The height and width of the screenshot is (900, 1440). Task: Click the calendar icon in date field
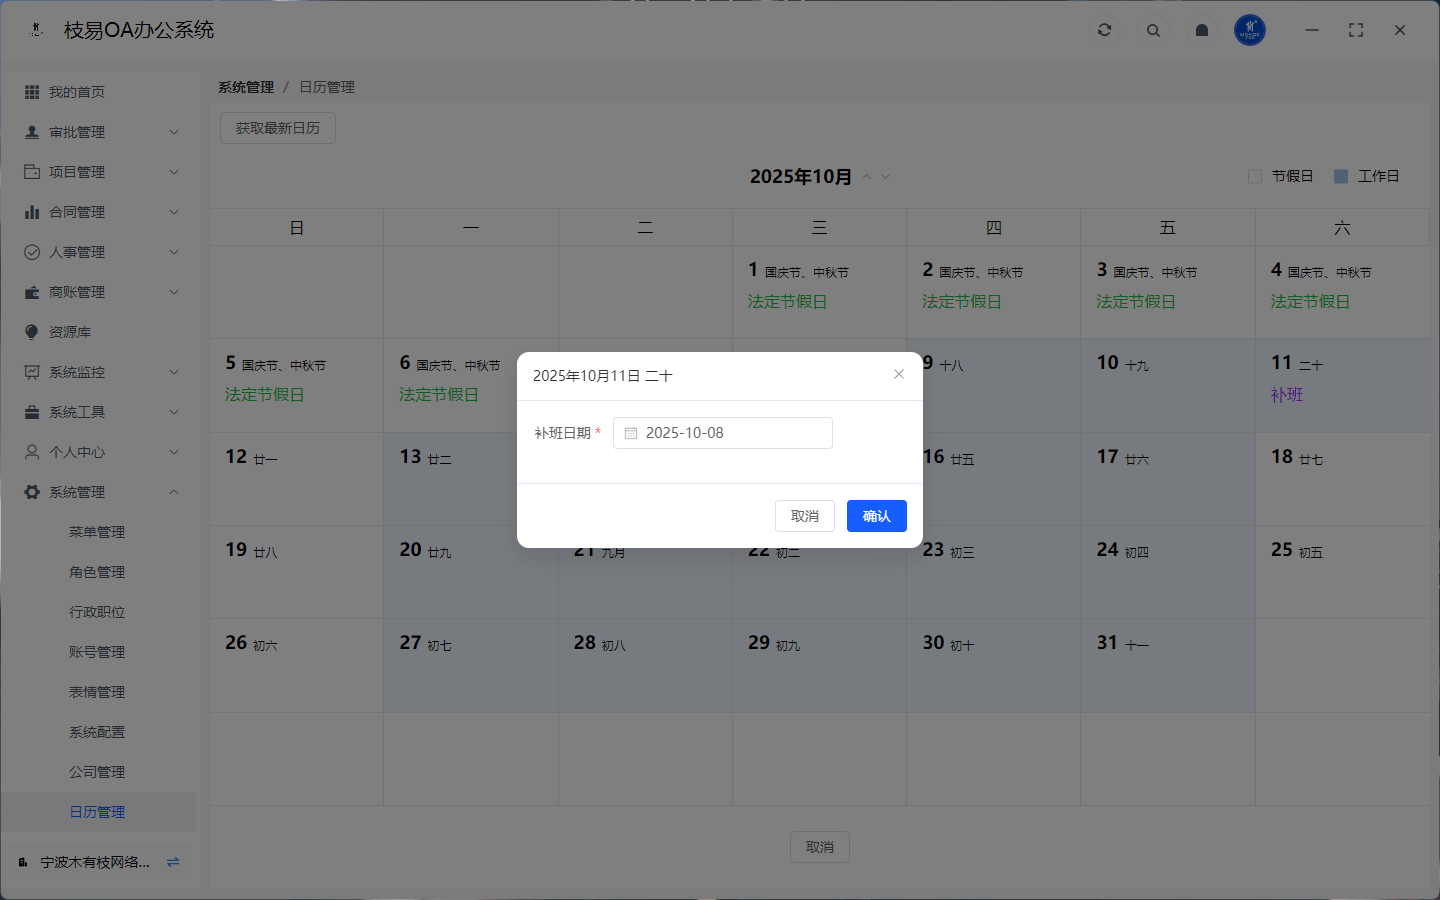click(x=631, y=433)
